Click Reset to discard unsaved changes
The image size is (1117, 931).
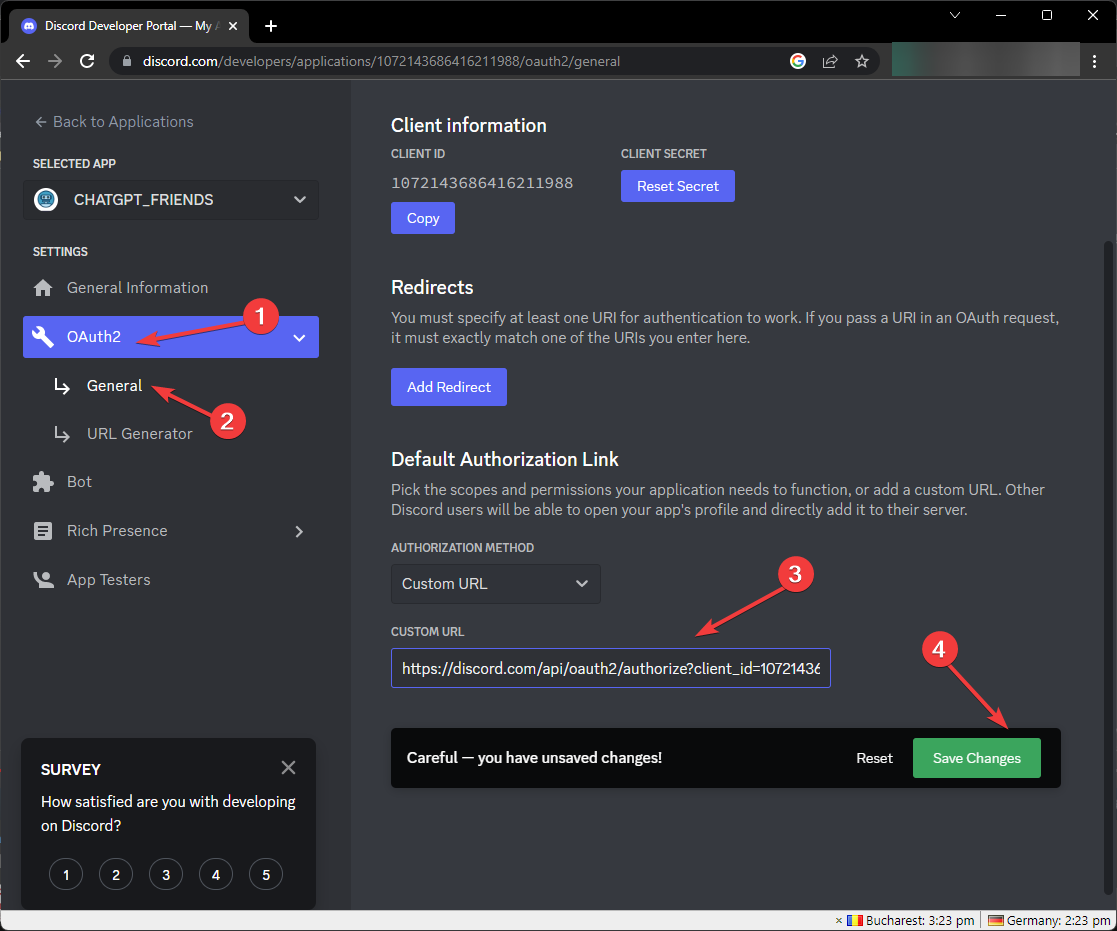tap(874, 758)
